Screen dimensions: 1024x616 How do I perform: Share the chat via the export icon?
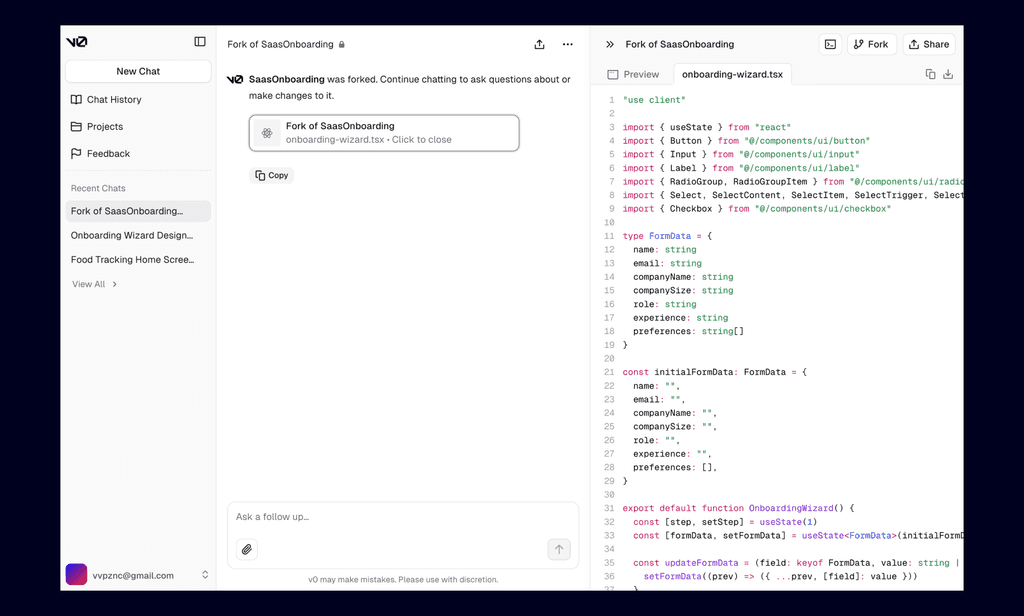(x=539, y=44)
